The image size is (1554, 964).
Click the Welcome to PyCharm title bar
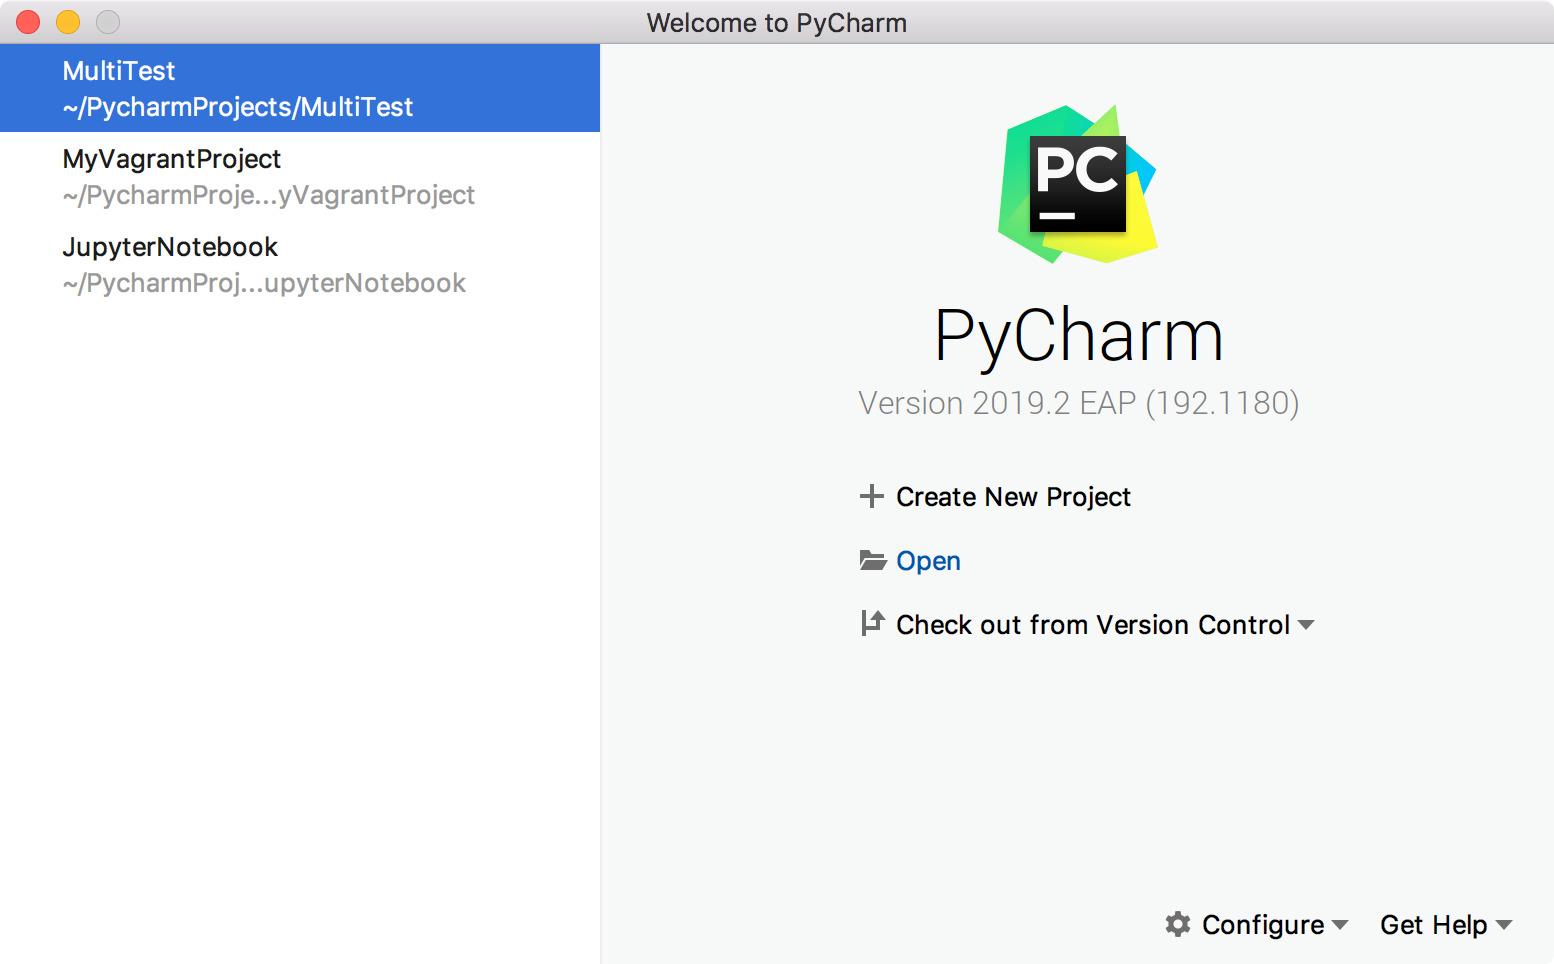[777, 22]
